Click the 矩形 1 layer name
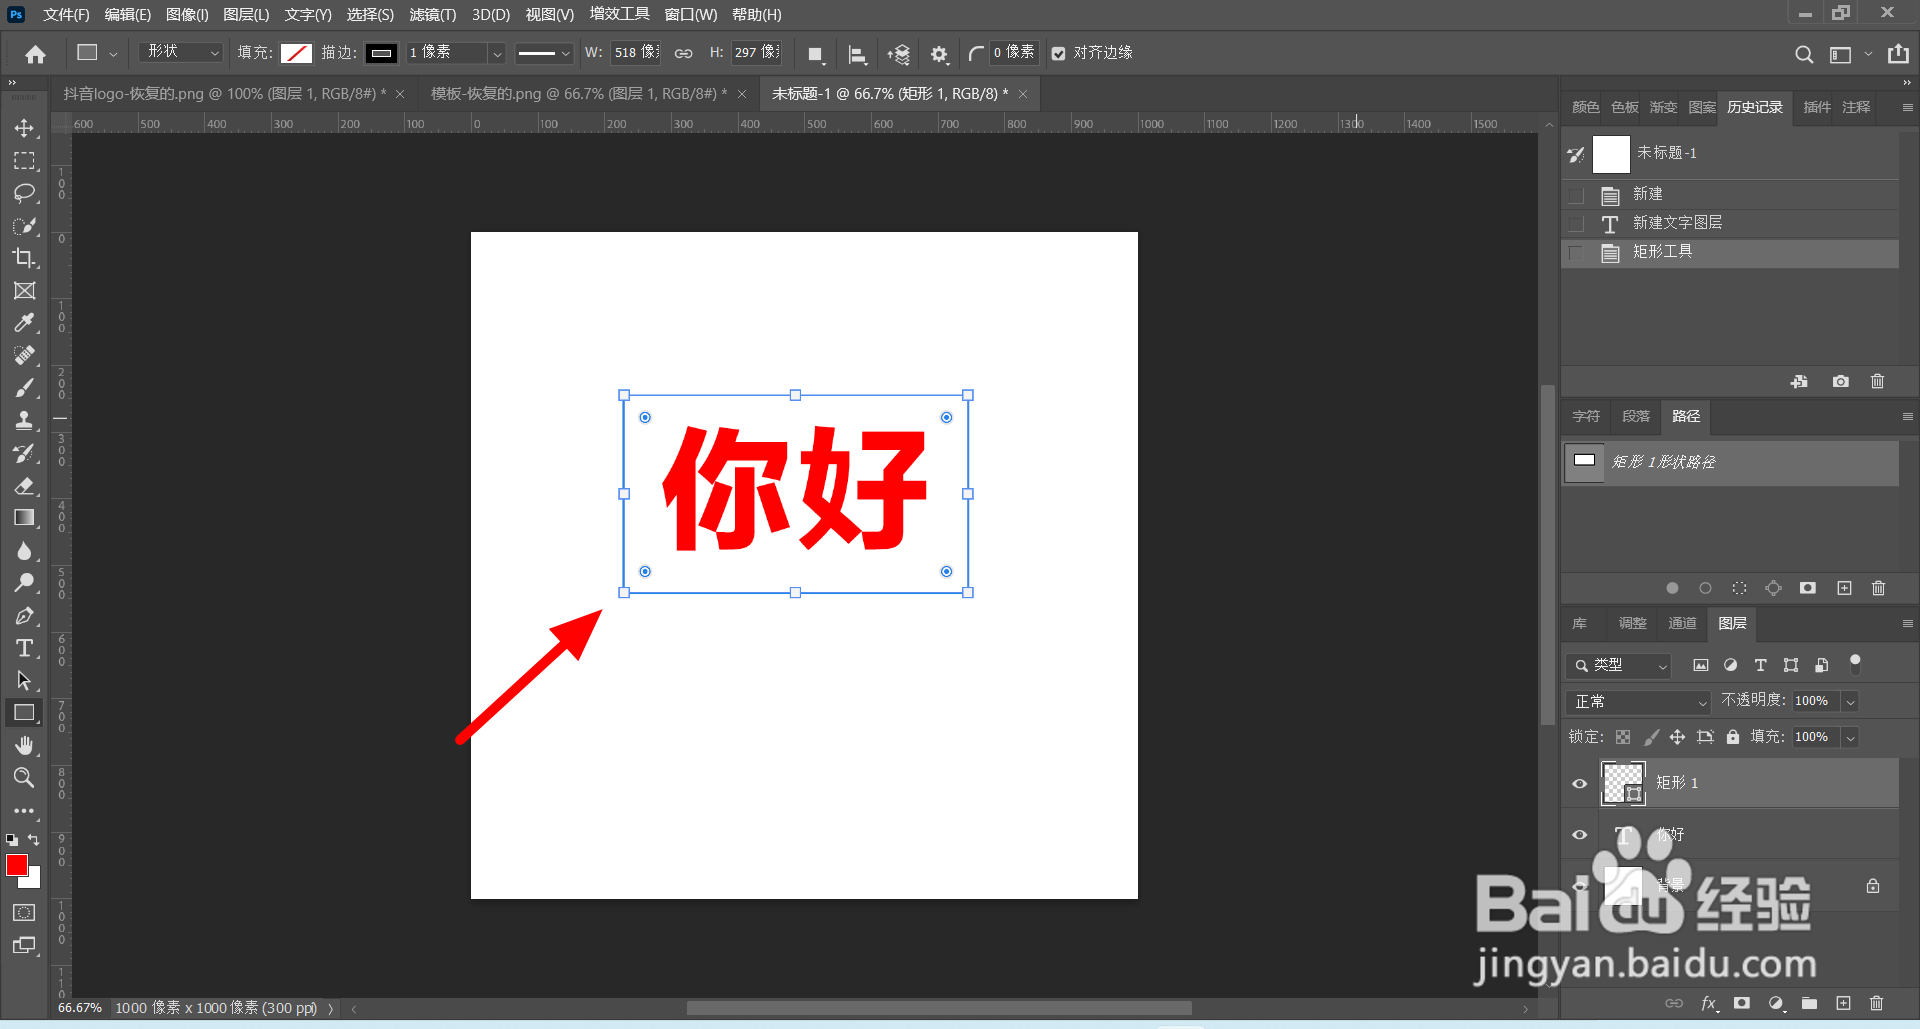 pyautogui.click(x=1677, y=783)
